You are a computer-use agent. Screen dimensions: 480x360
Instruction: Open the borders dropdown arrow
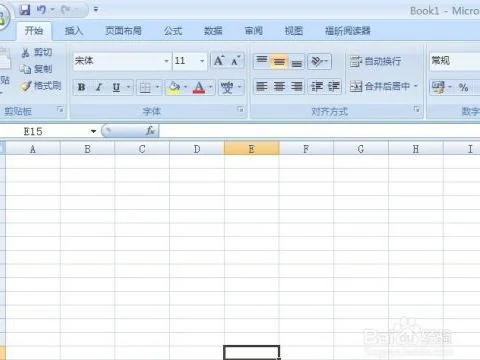click(157, 87)
